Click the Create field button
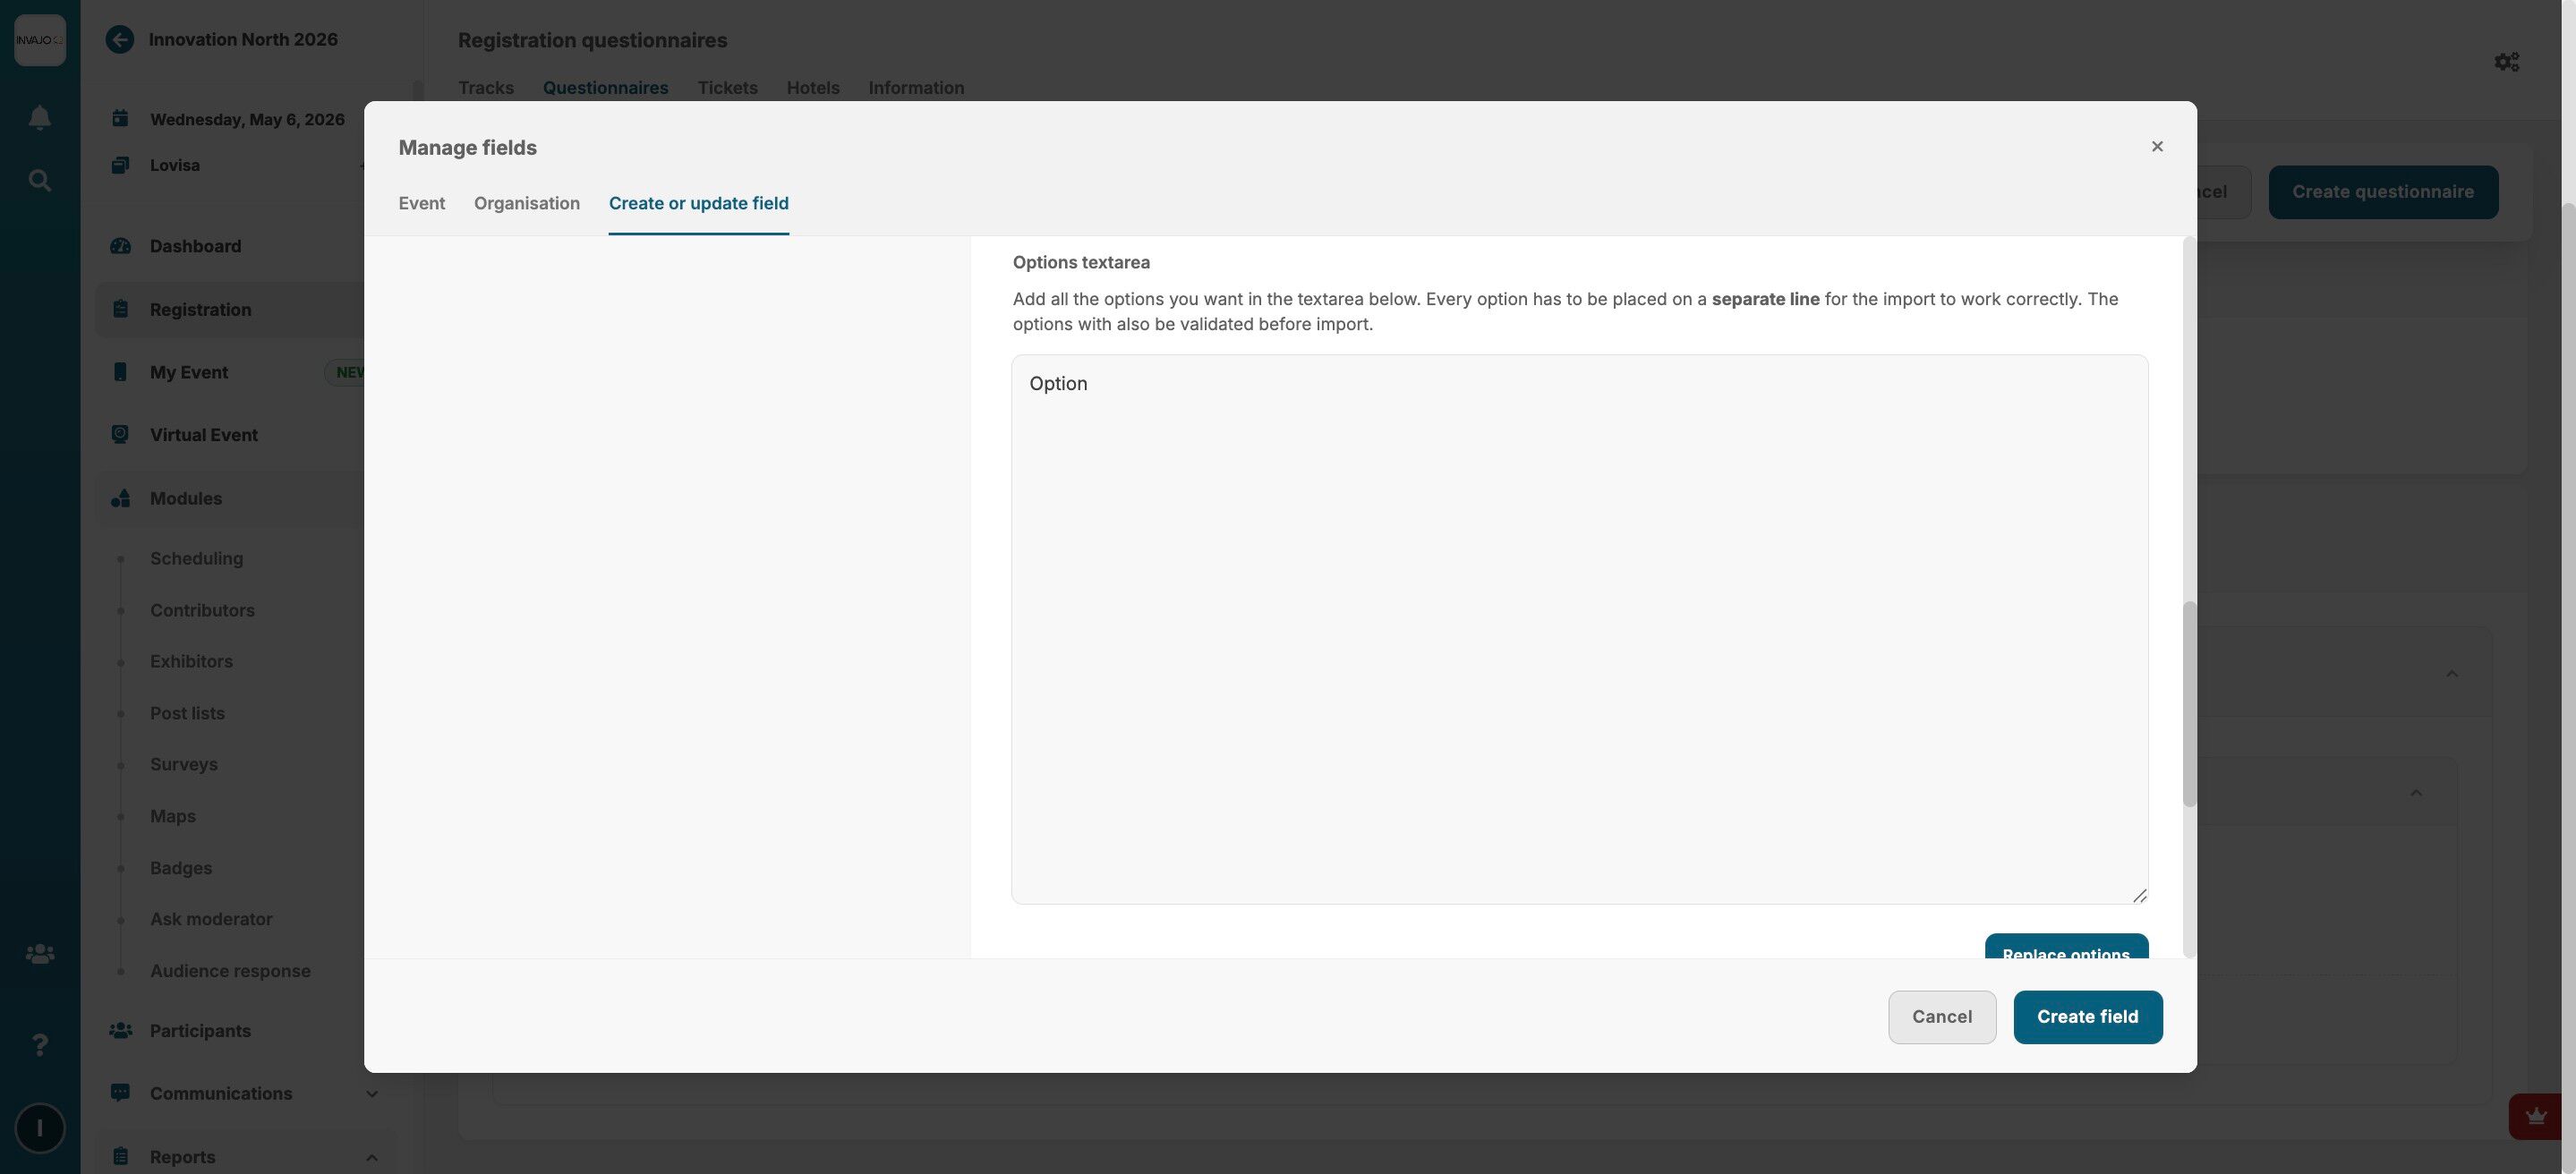Screen dimensions: 2576x1174 [x=2087, y=1017]
